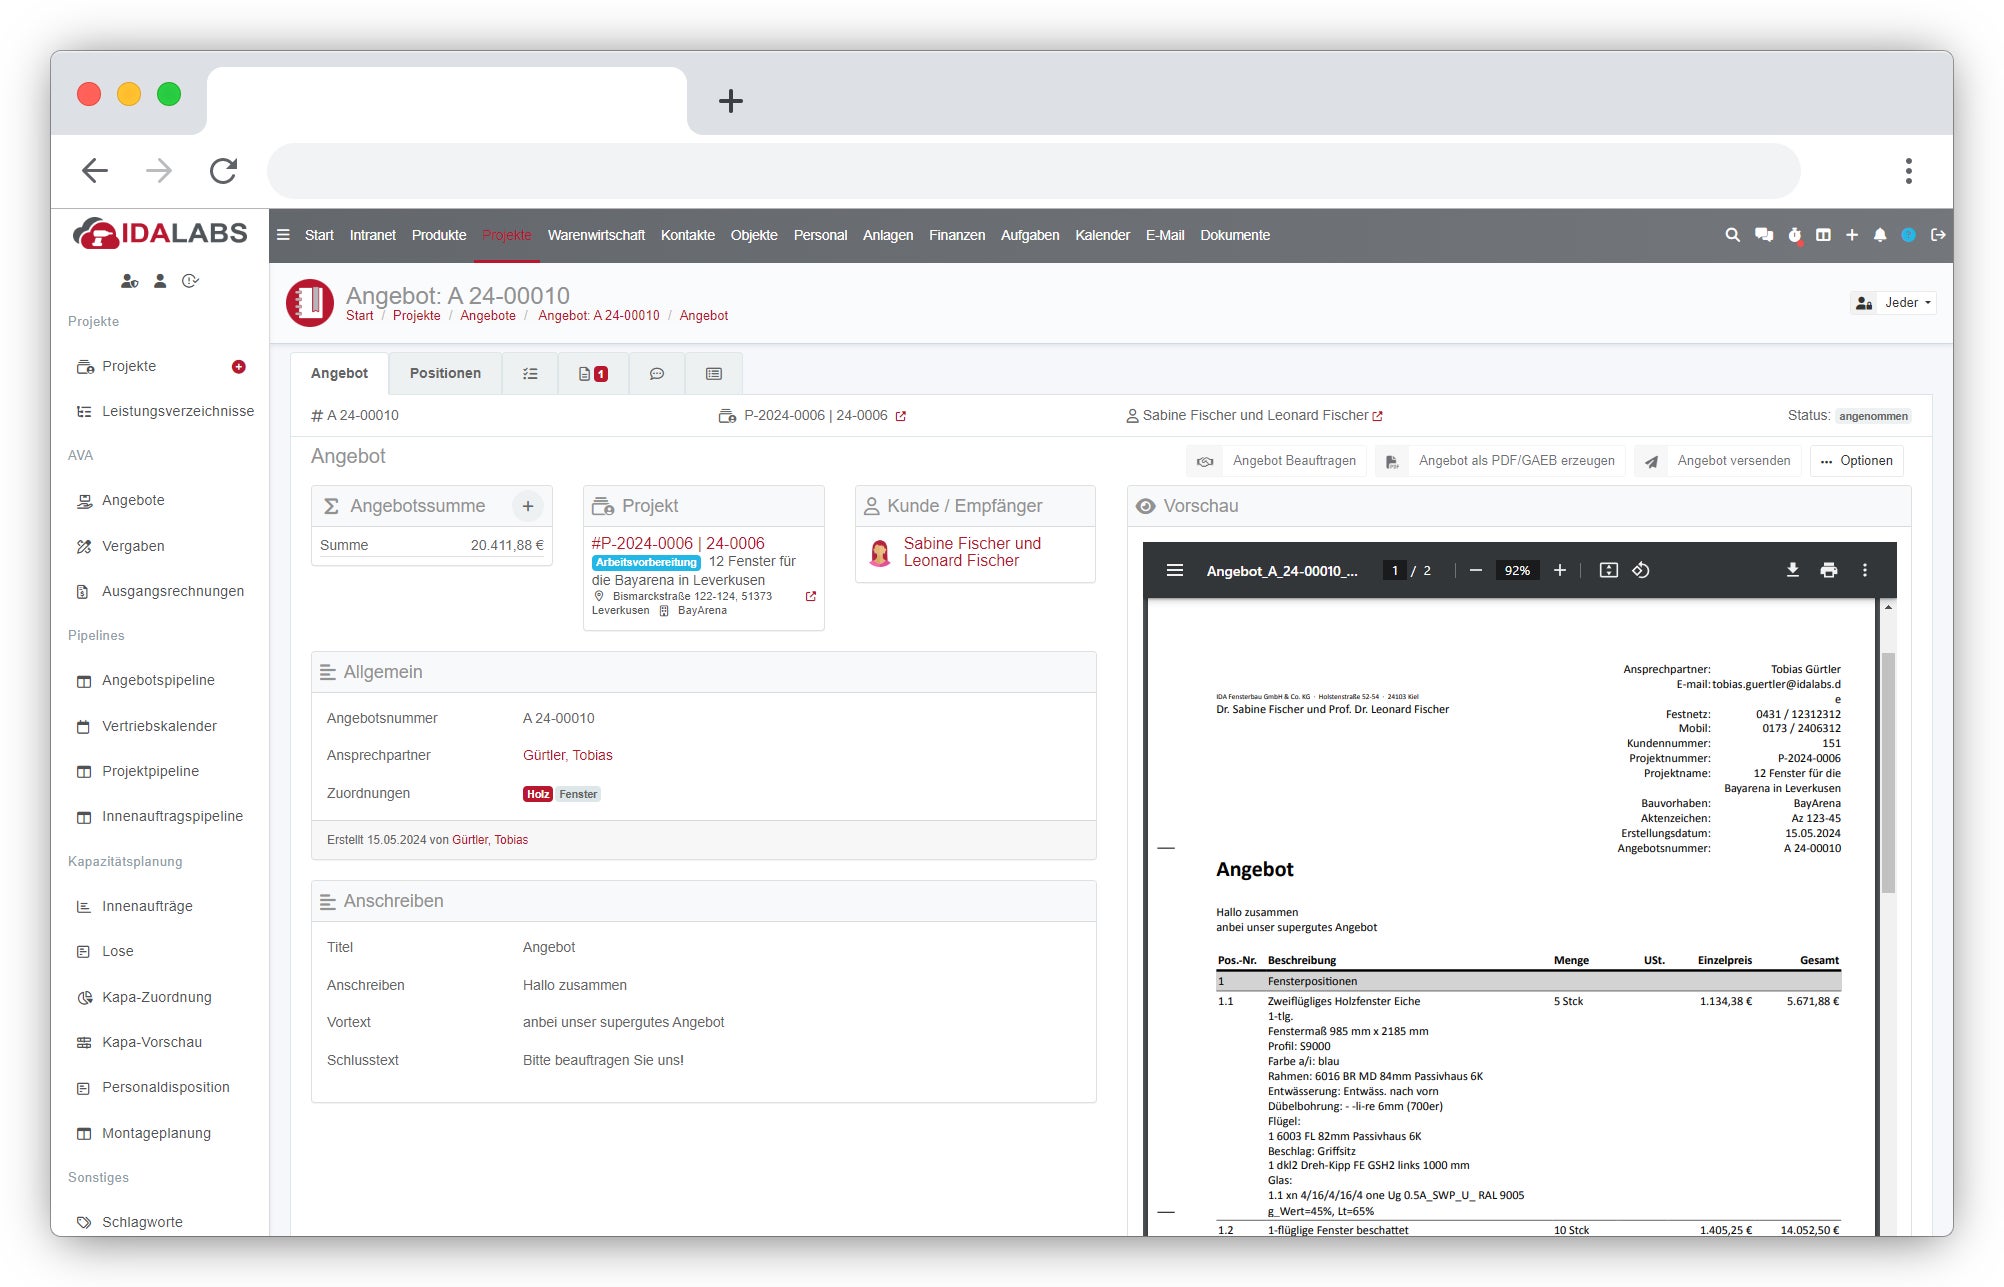Open the search icon in top bar

coord(1732,235)
